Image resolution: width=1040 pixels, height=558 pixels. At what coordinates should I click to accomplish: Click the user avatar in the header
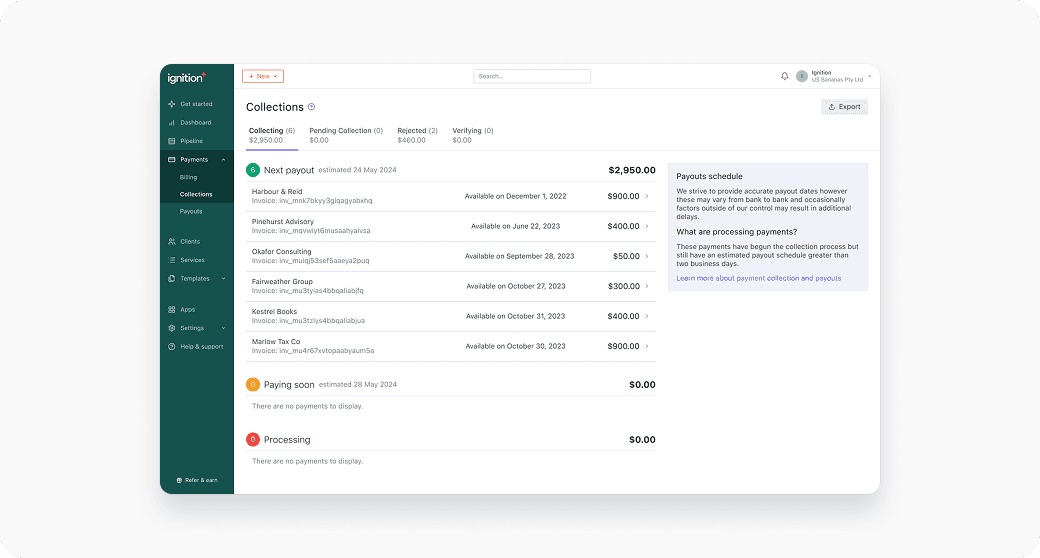802,76
